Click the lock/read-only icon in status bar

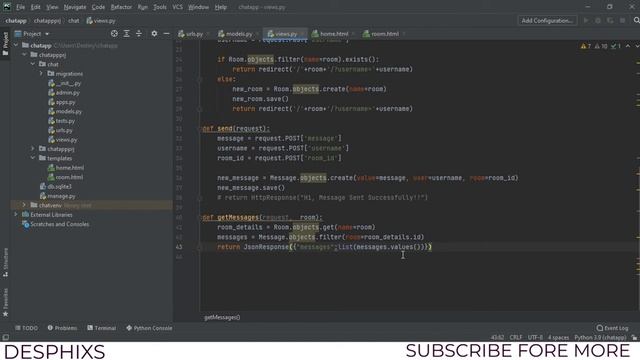click(634, 338)
